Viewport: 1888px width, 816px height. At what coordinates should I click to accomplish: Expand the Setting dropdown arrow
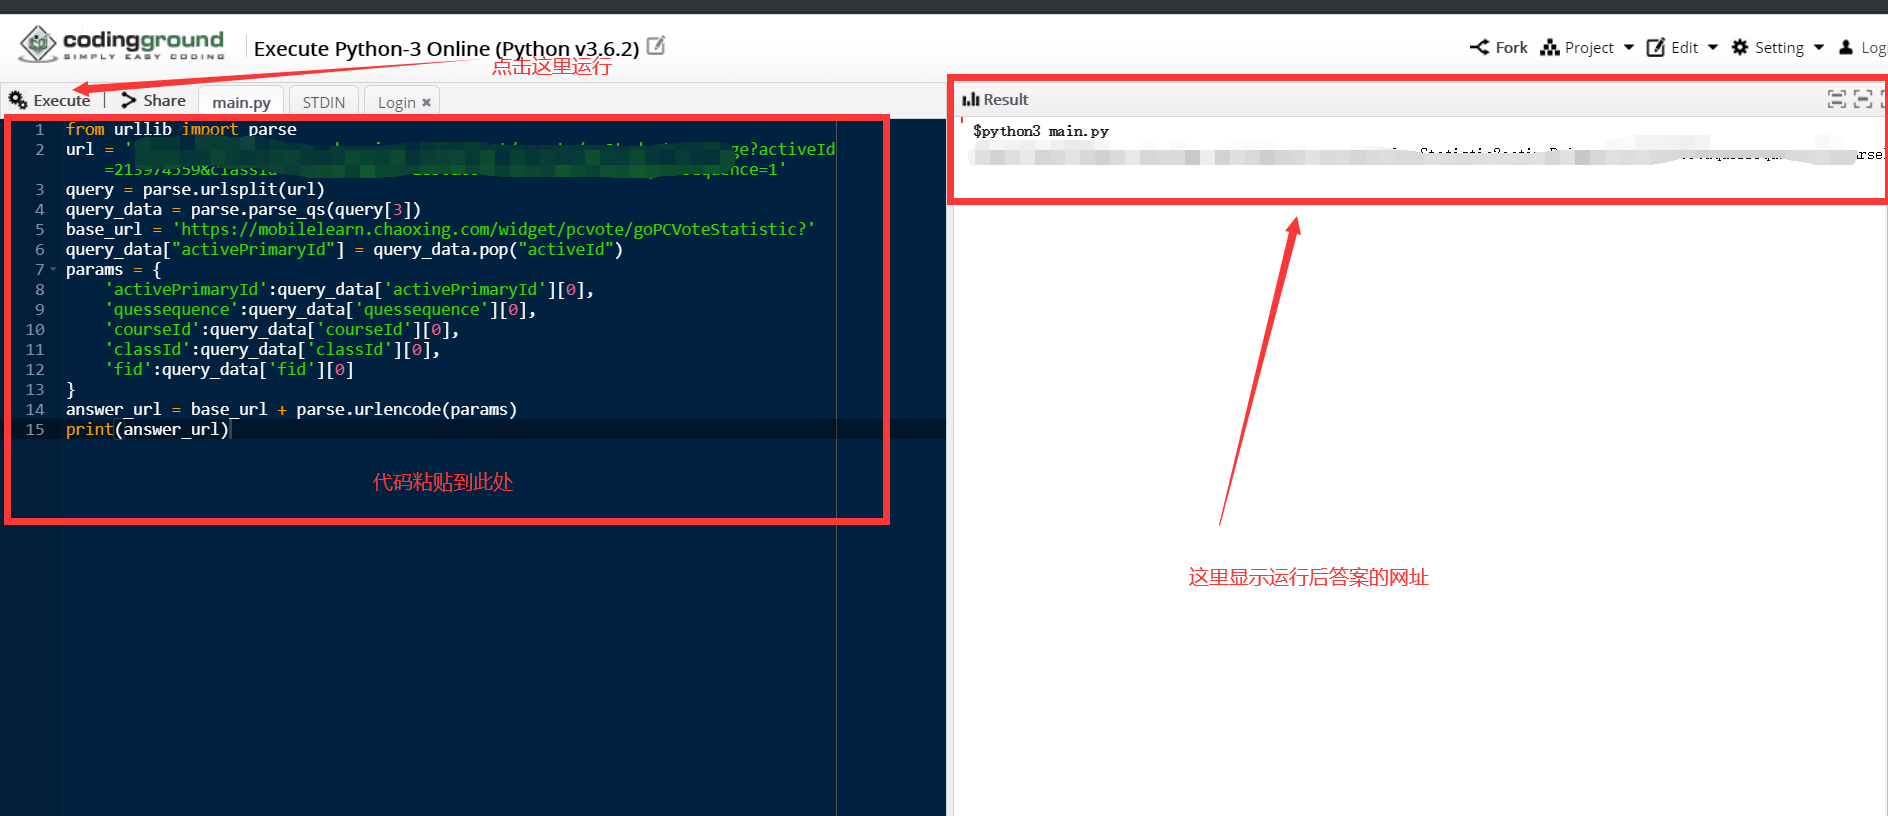(x=1818, y=47)
